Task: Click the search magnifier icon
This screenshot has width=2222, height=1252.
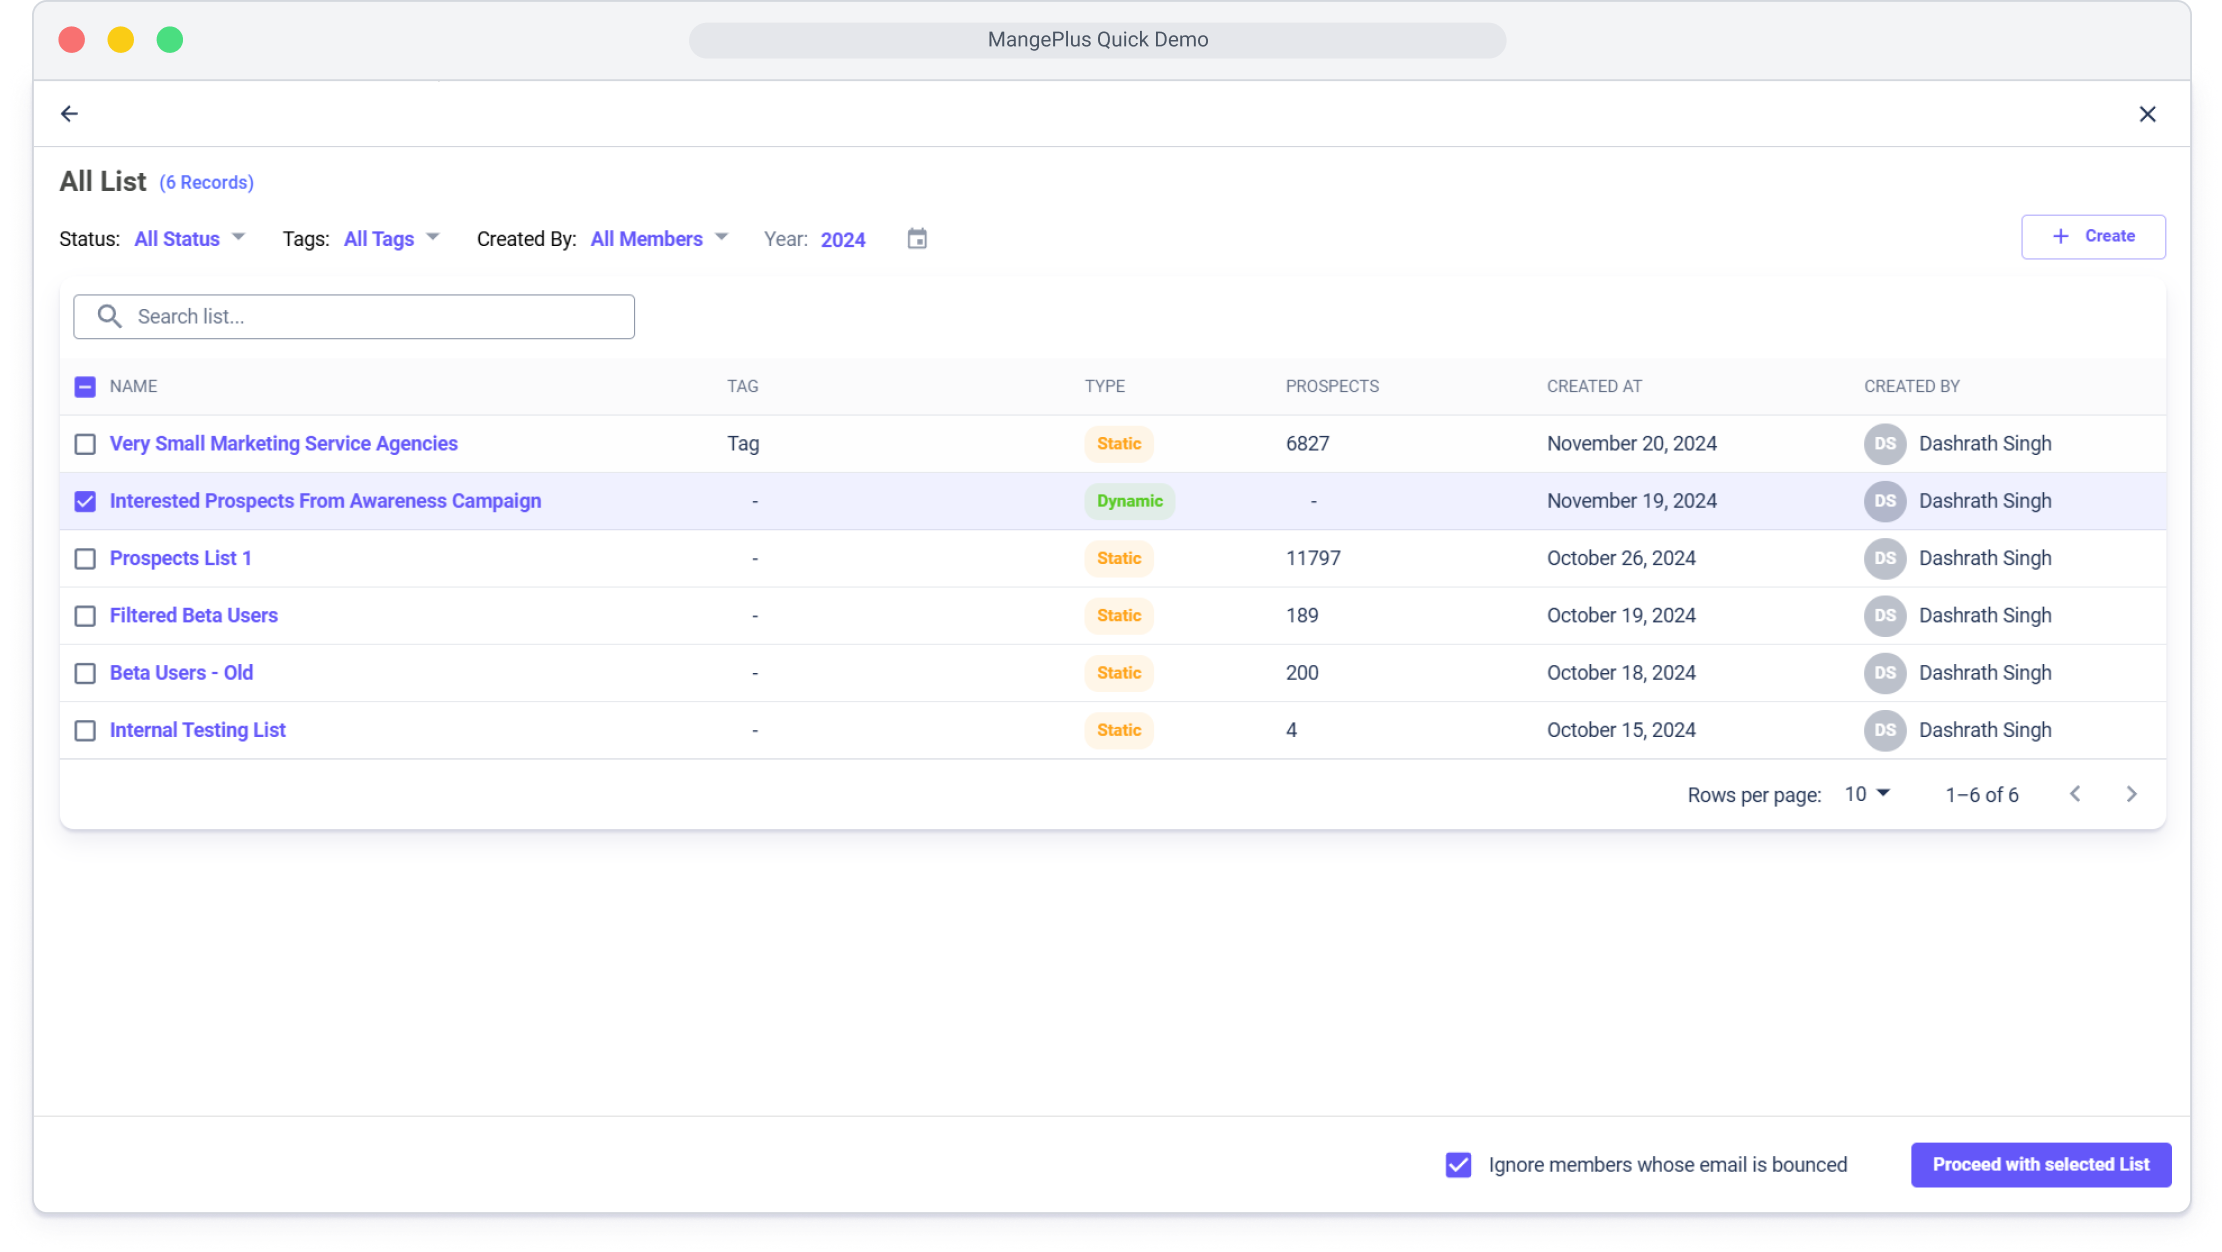Action: point(110,317)
